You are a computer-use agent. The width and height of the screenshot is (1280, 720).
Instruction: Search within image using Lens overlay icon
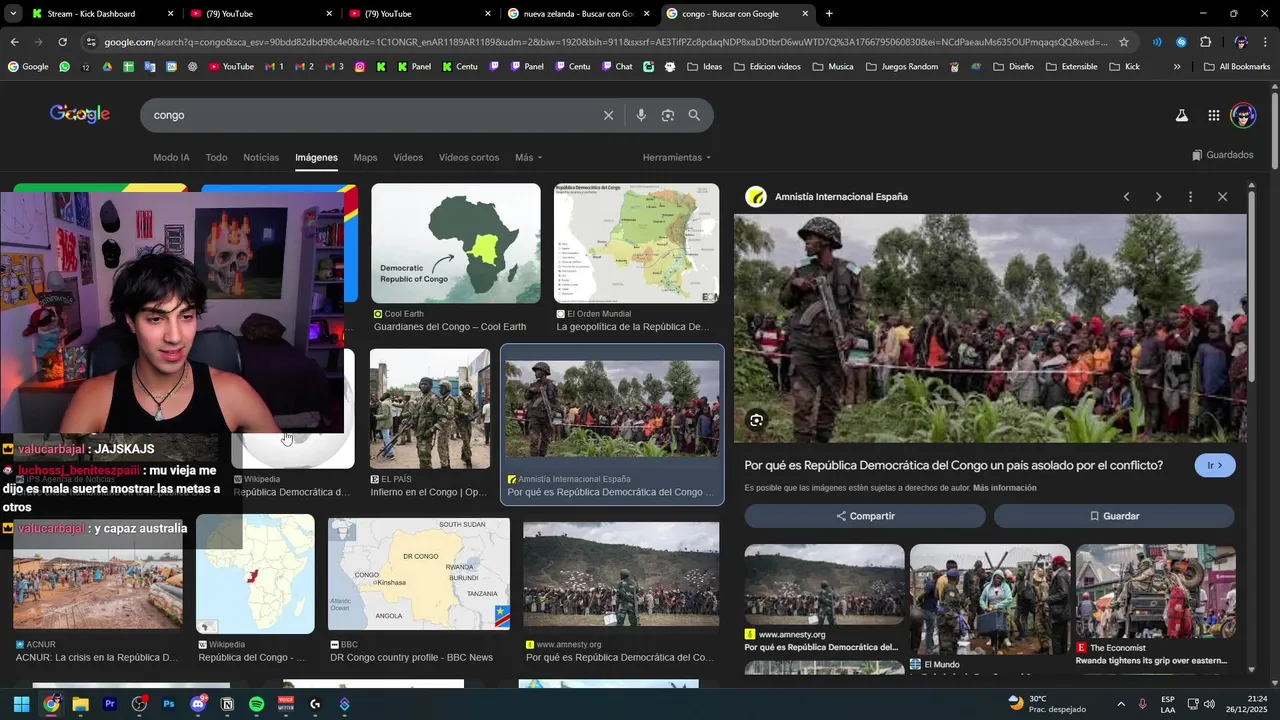pos(757,420)
